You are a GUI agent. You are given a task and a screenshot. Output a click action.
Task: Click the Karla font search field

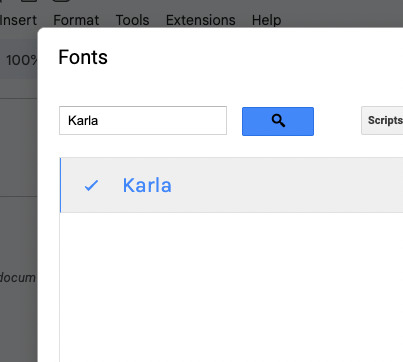tap(143, 121)
